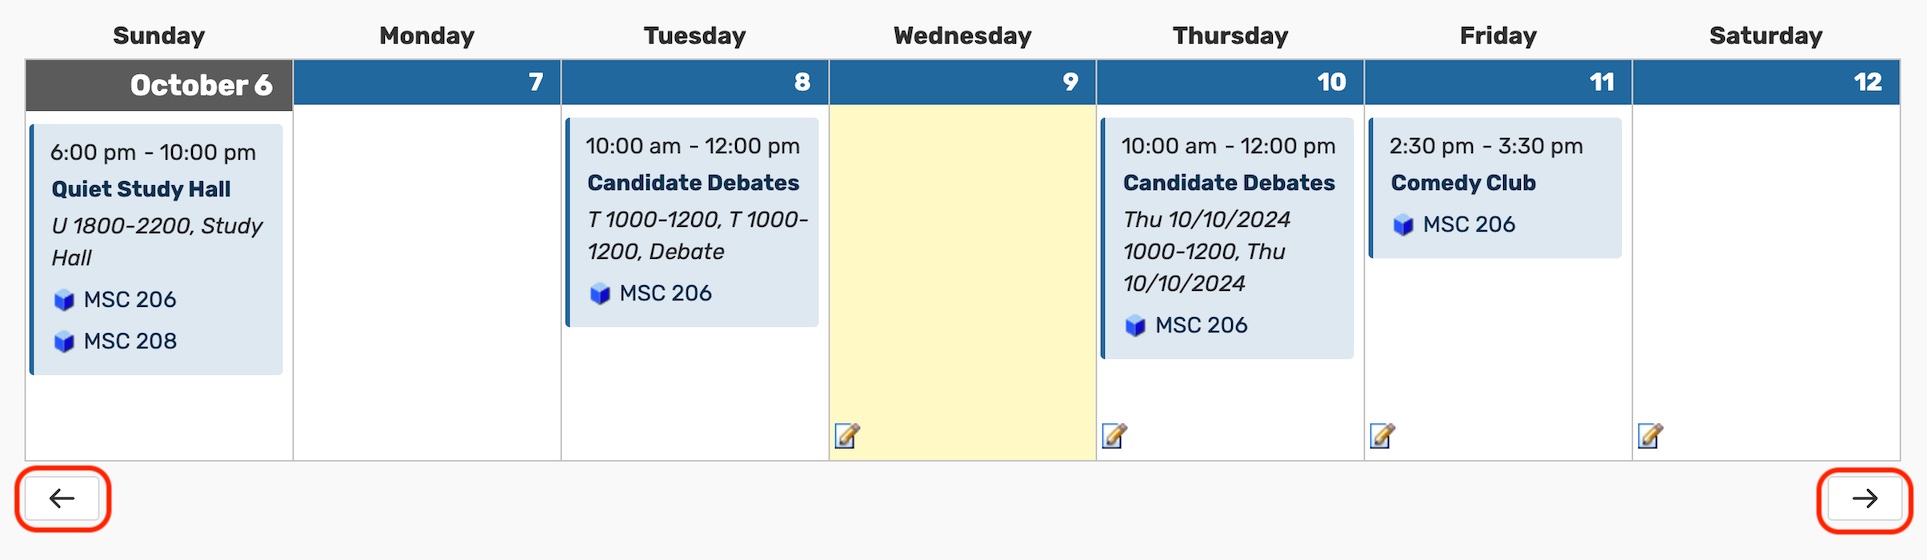Select the October 6 date header

(x=159, y=85)
